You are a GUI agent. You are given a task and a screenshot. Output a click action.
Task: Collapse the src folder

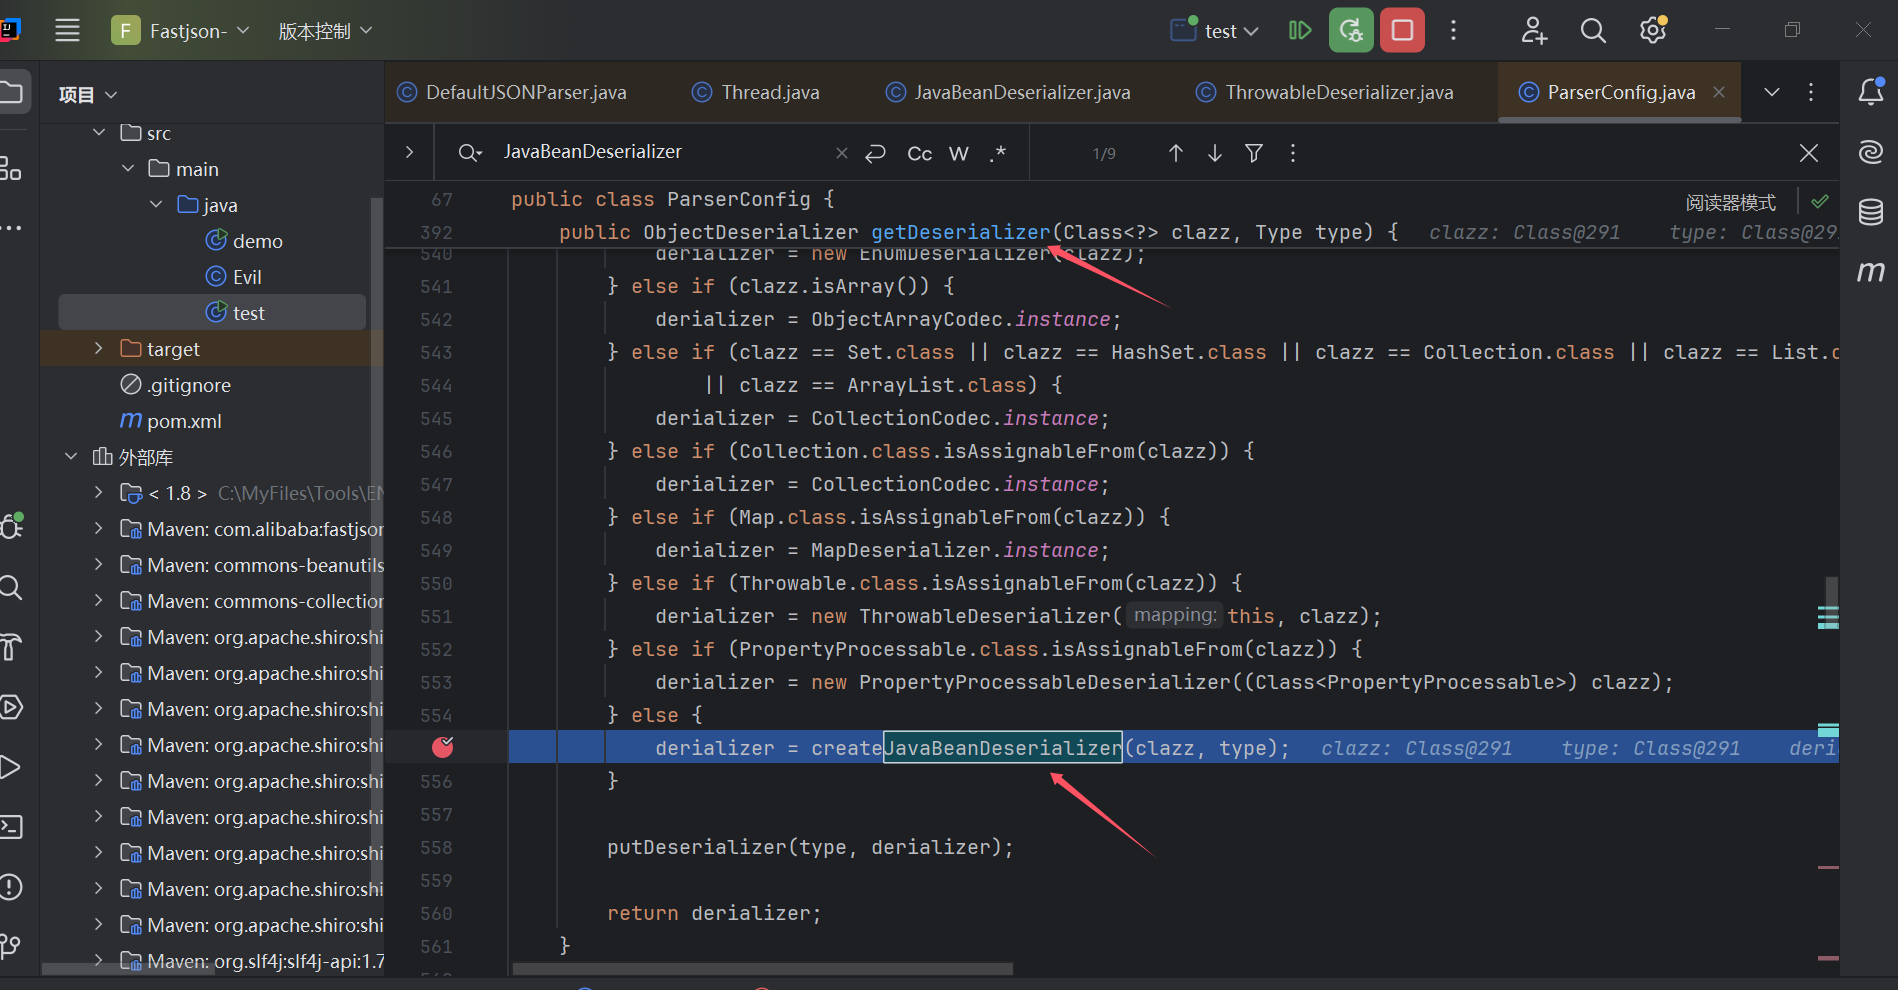[99, 132]
